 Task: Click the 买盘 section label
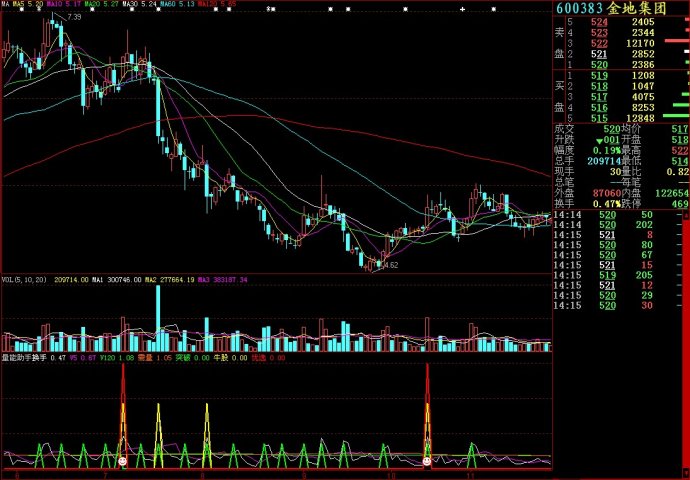[x=559, y=96]
